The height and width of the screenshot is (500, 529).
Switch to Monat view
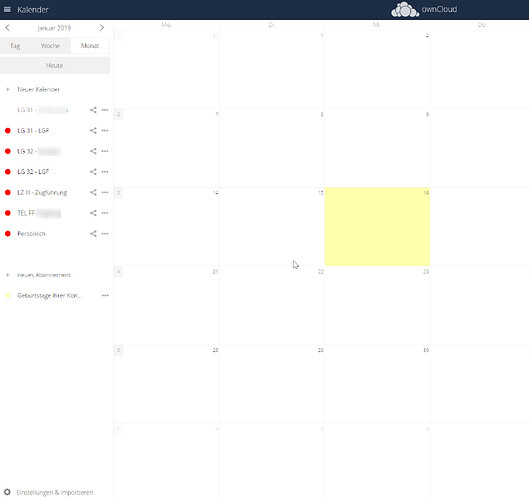90,46
